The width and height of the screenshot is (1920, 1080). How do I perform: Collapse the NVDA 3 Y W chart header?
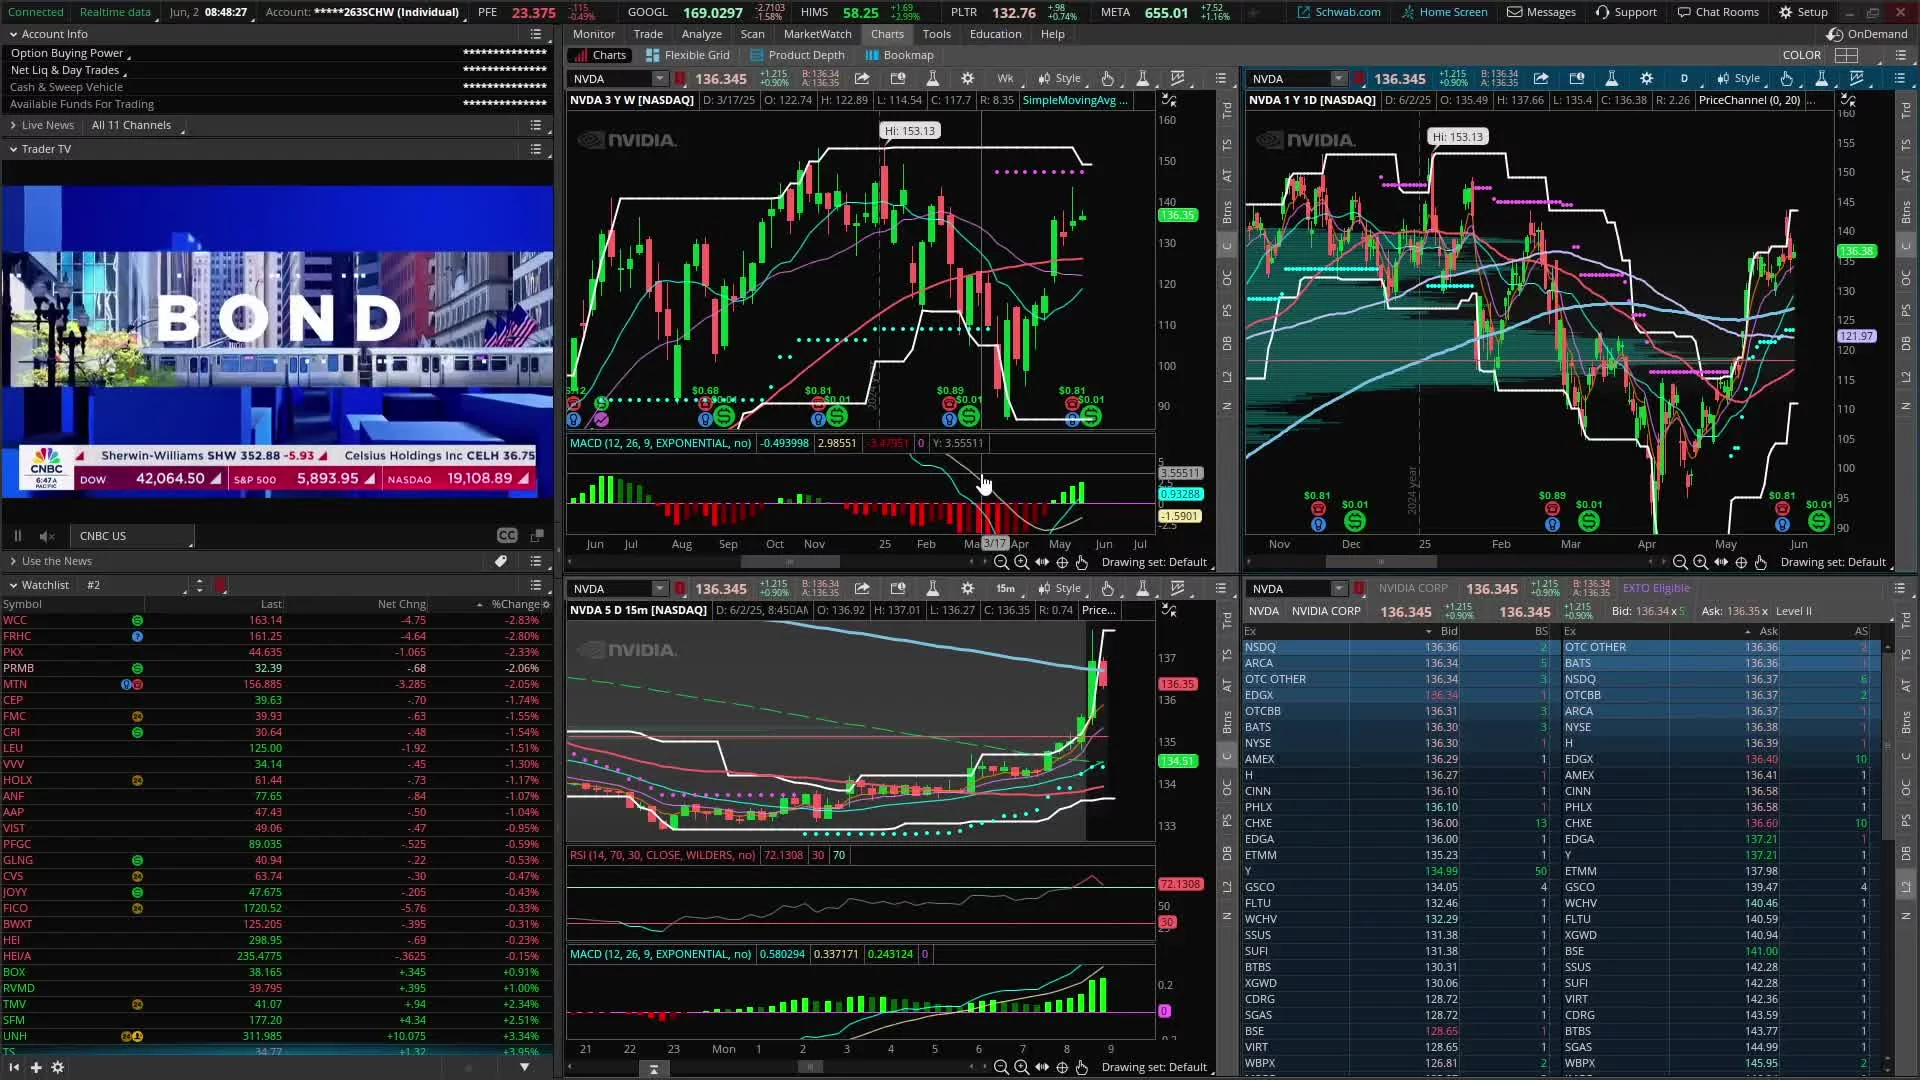pos(1168,100)
